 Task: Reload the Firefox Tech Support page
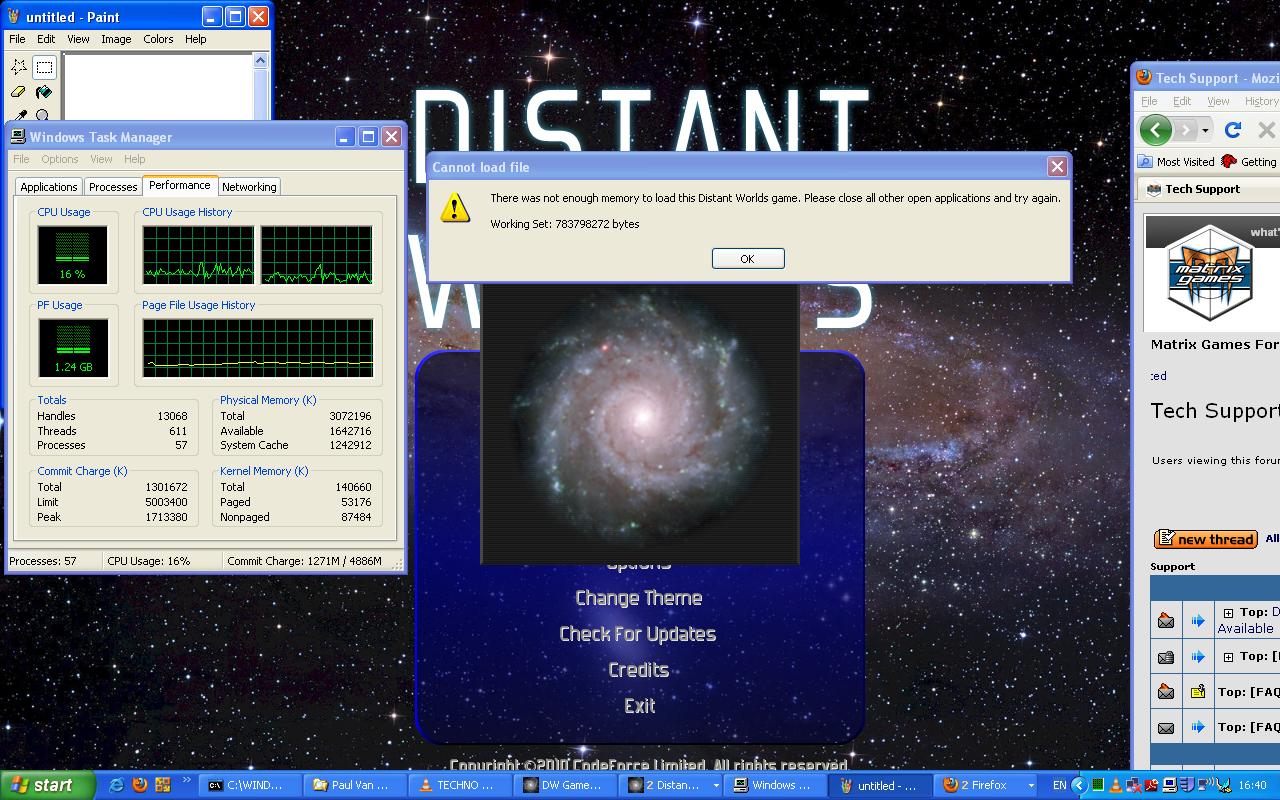1233,130
